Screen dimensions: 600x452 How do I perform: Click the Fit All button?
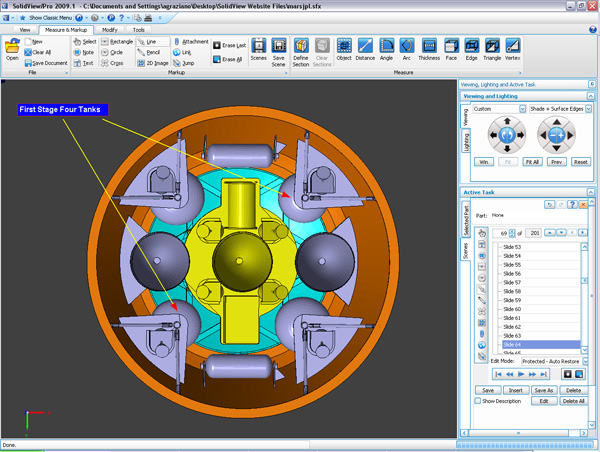pyautogui.click(x=532, y=162)
